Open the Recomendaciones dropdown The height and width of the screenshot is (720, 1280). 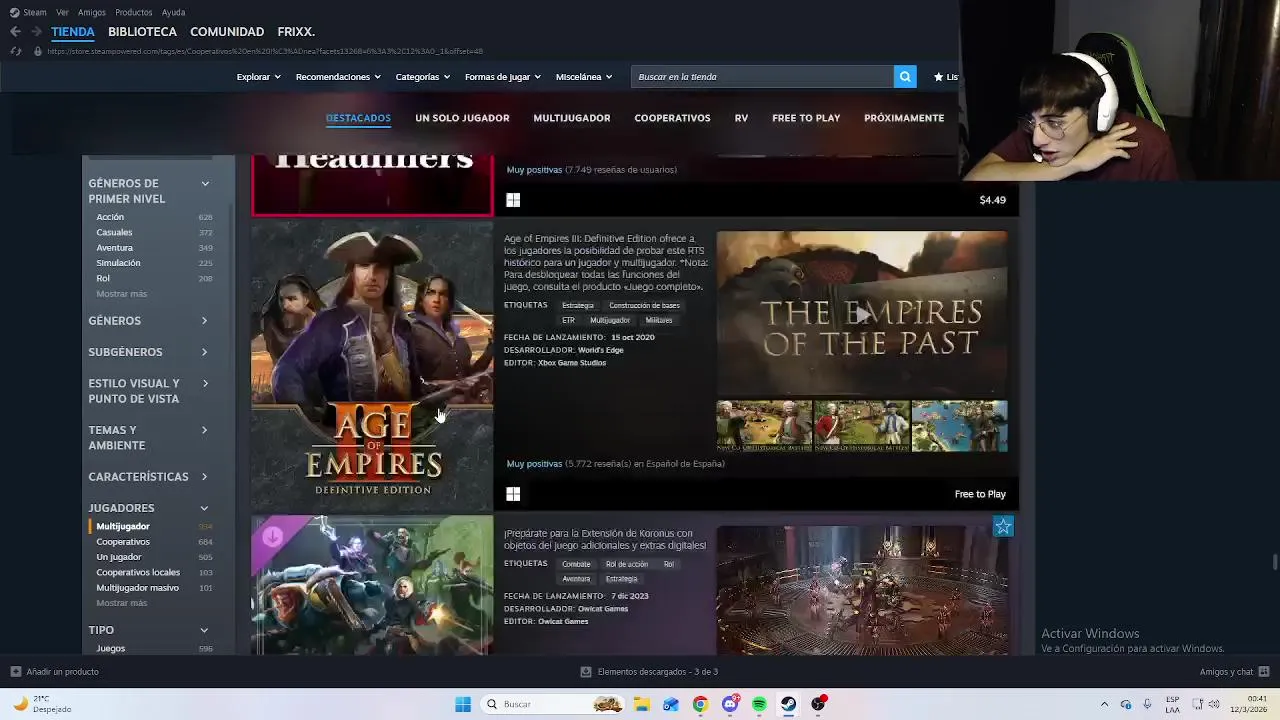coord(338,77)
